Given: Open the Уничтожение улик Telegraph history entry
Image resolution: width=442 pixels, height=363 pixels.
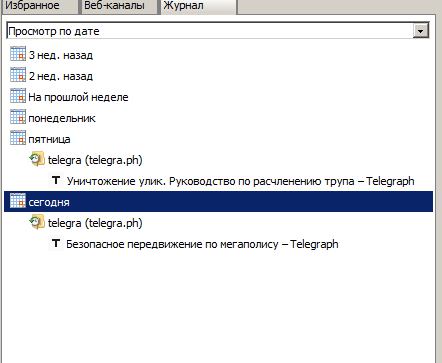Looking at the screenshot, I should (x=240, y=181).
